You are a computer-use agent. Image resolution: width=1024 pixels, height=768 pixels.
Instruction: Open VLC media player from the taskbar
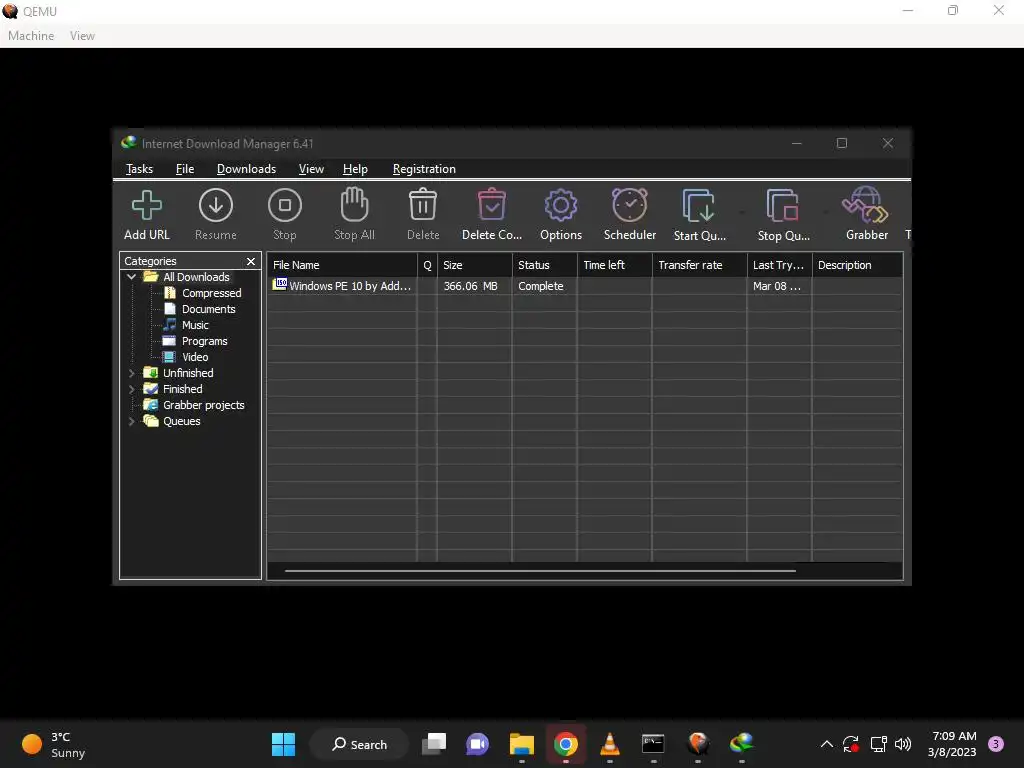pyautogui.click(x=609, y=744)
